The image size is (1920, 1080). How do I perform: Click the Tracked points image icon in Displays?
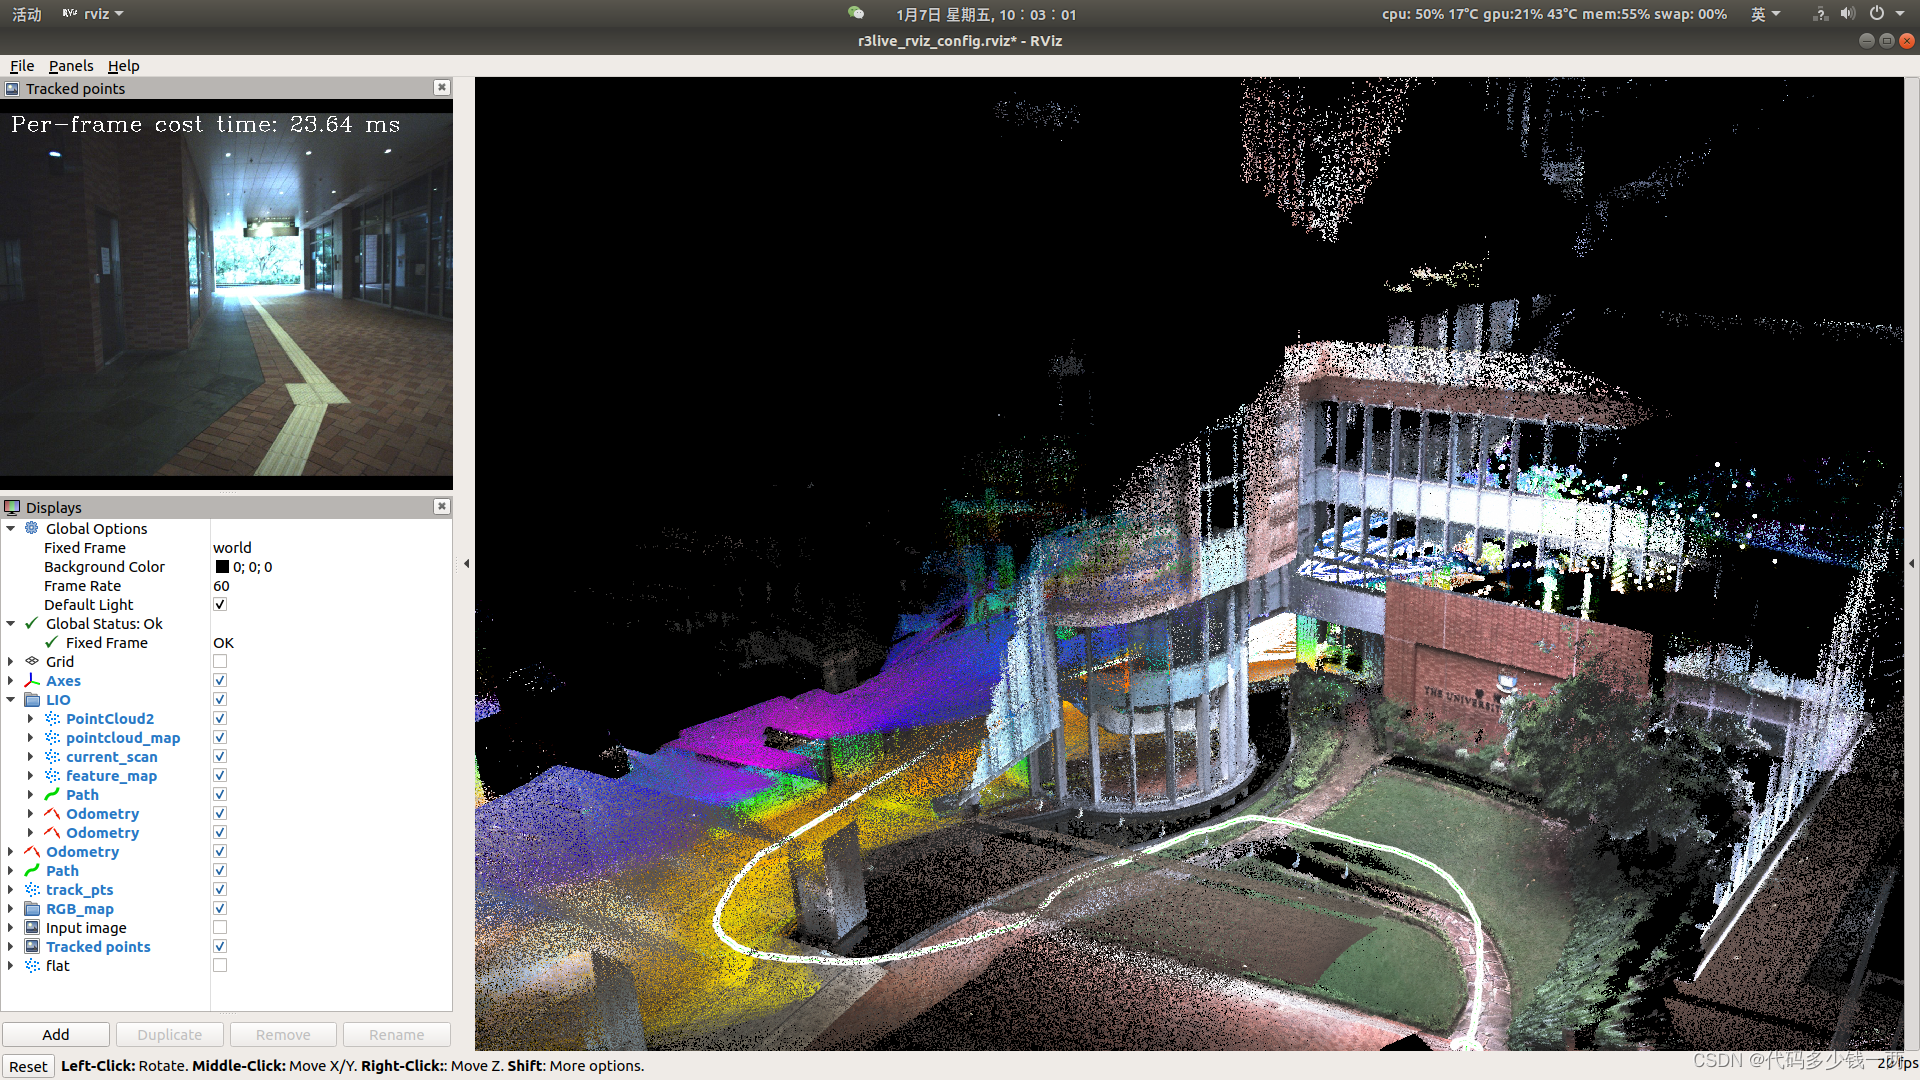(32, 946)
